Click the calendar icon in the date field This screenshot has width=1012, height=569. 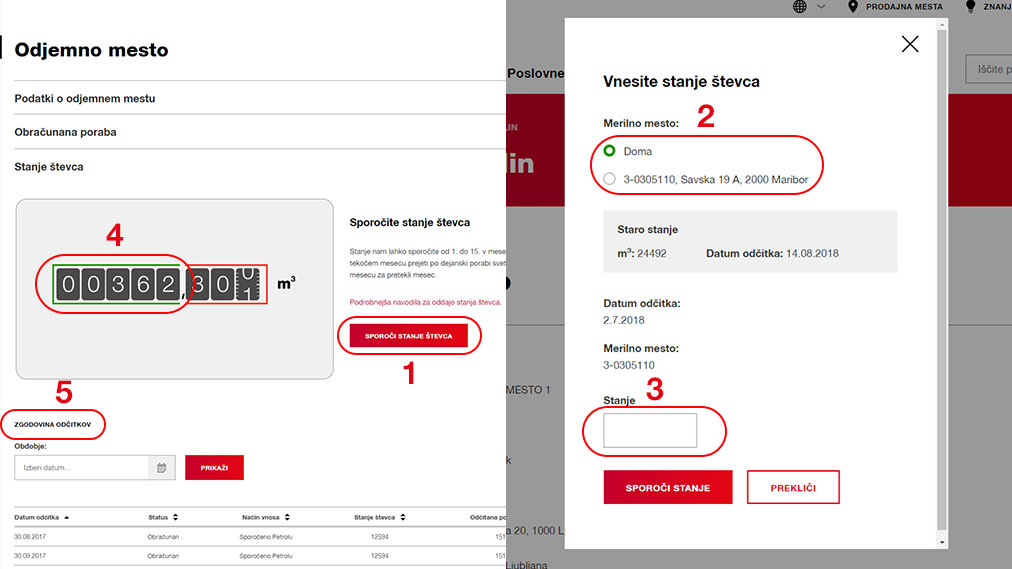click(x=162, y=468)
